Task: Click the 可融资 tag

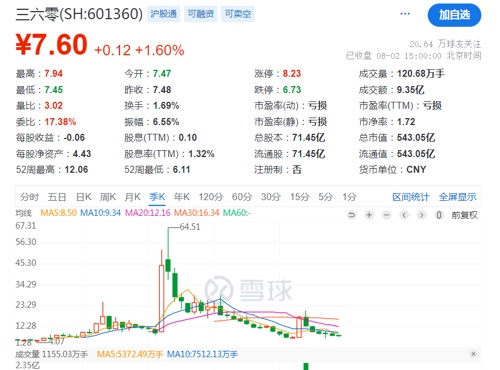Action: tap(201, 14)
